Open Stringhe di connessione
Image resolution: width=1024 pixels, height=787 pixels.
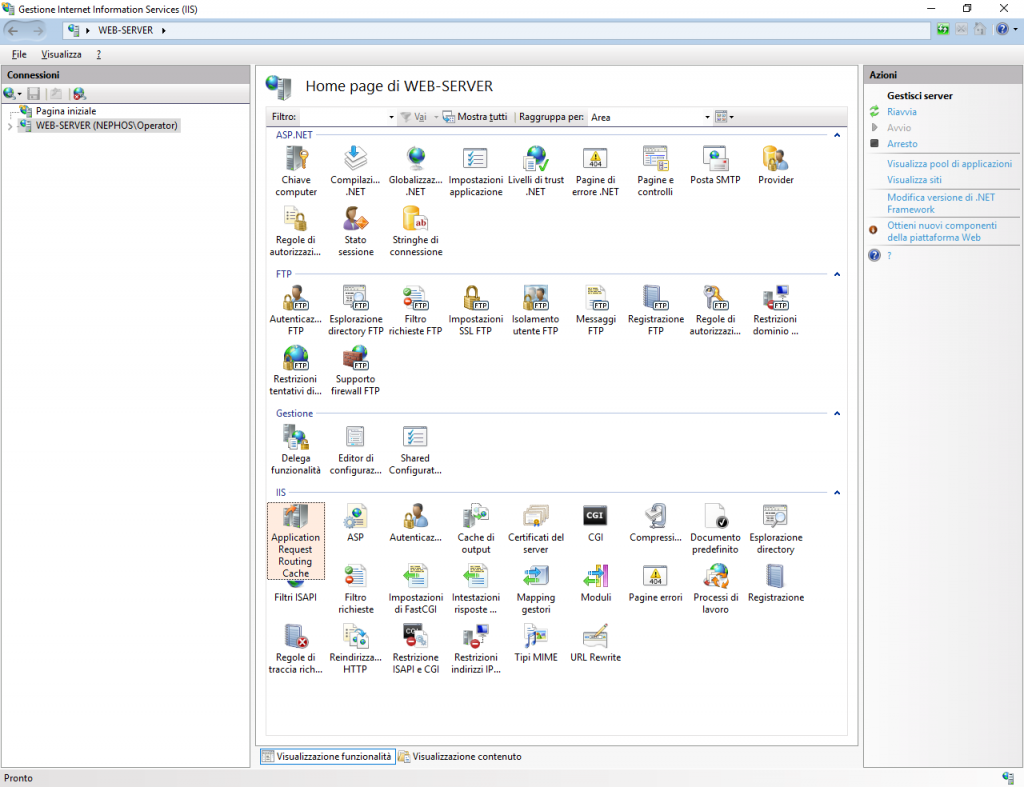point(415,231)
